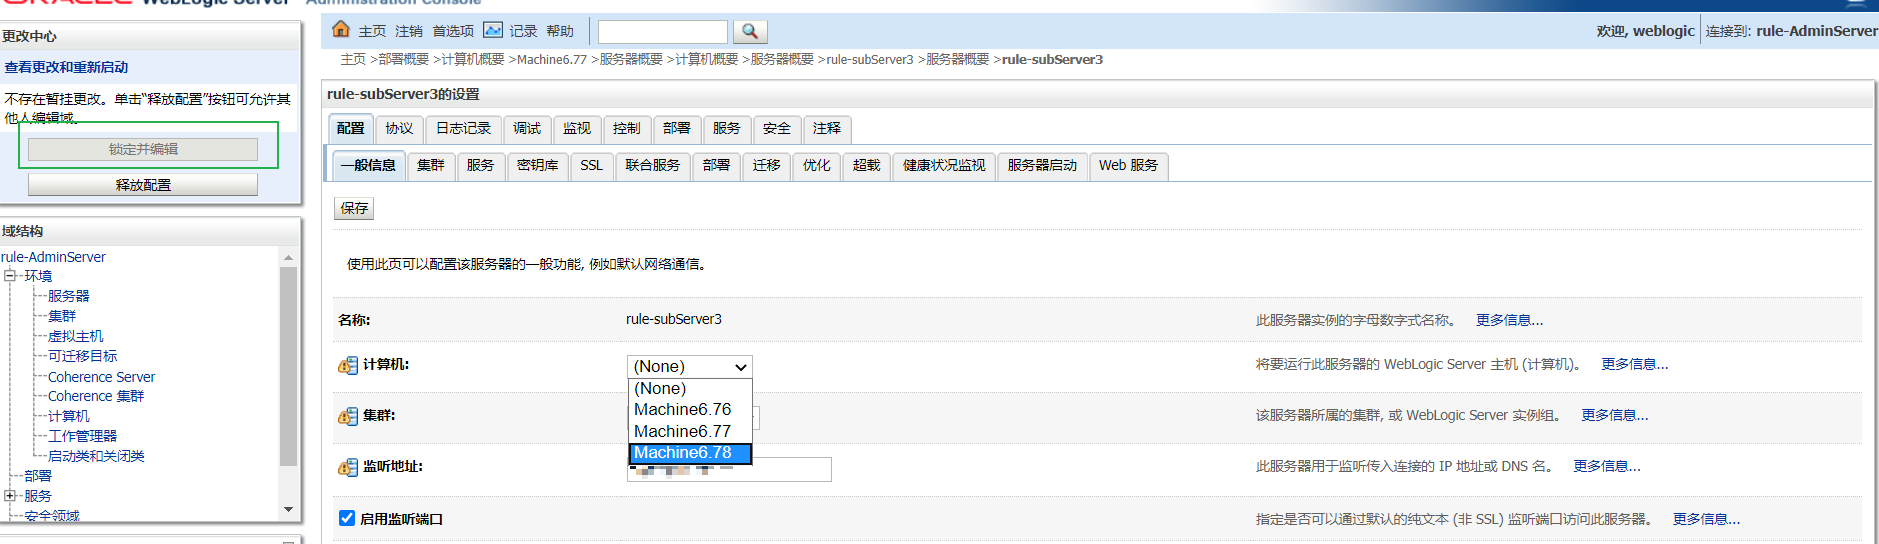The height and width of the screenshot is (544, 1879).
Task: Open the 超载 sub-tab
Action: [x=867, y=165]
